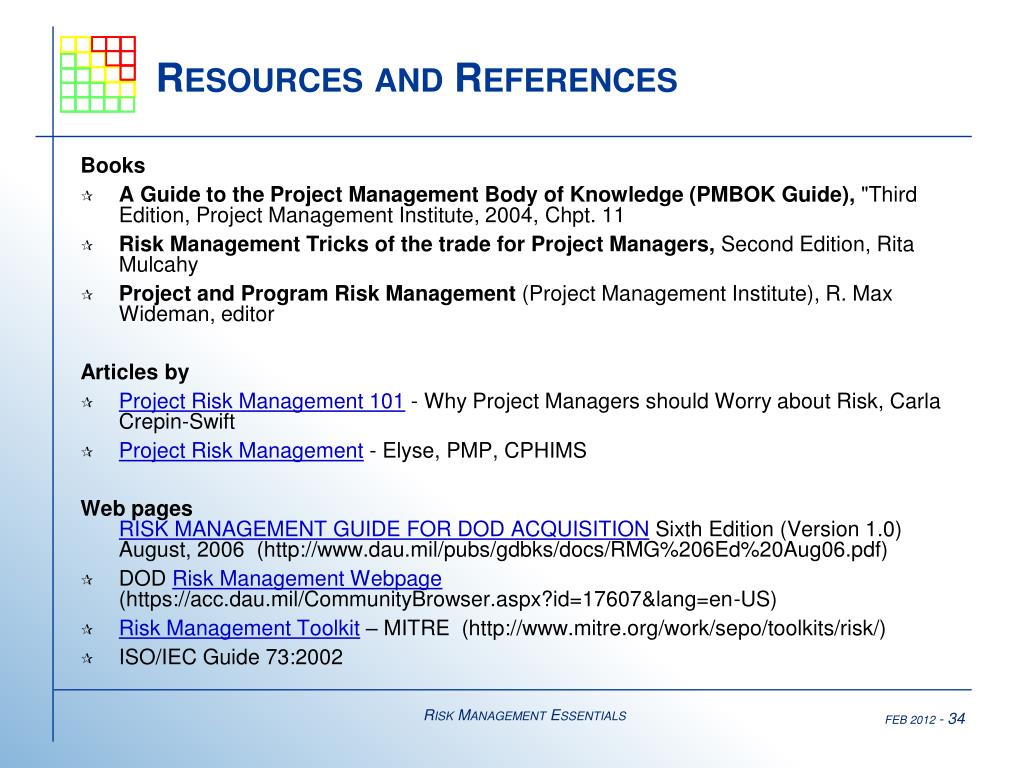Open the Project Risk Management article by Elyse
The width and height of the screenshot is (1024, 768).
pyautogui.click(x=241, y=451)
